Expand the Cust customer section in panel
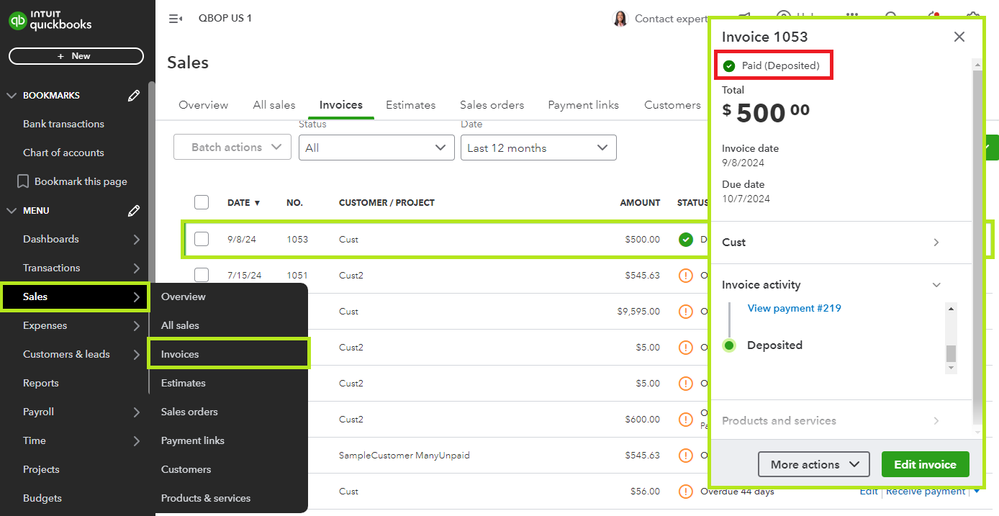The width and height of the screenshot is (999, 516). click(x=936, y=242)
